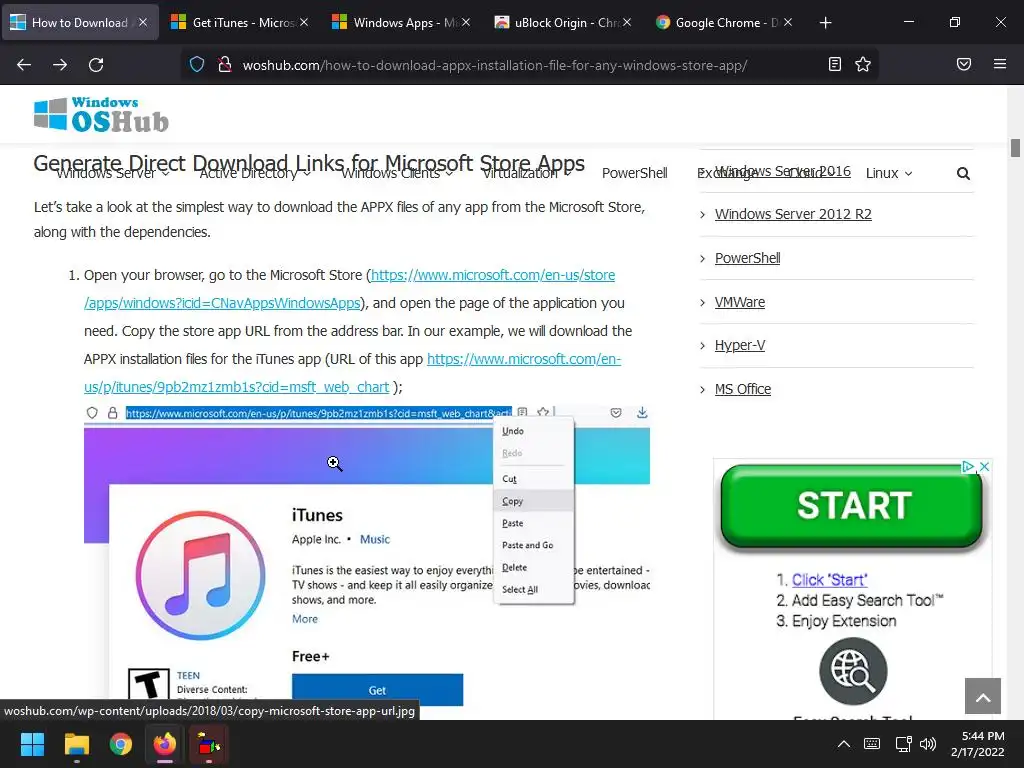Expand the Virtualization menu
The image size is (1024, 768).
click(x=526, y=173)
